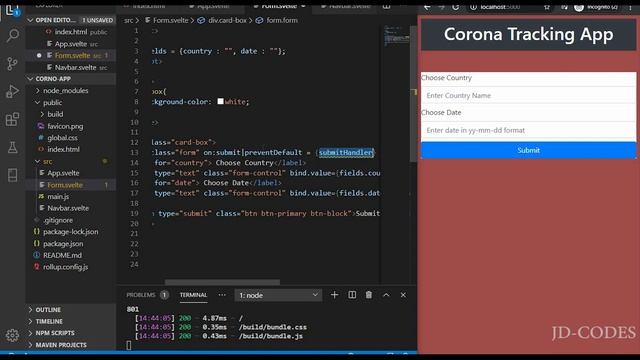Collapse the CORNO-APP folder section
Viewport: 640px width, 360px height.
click(x=71, y=79)
